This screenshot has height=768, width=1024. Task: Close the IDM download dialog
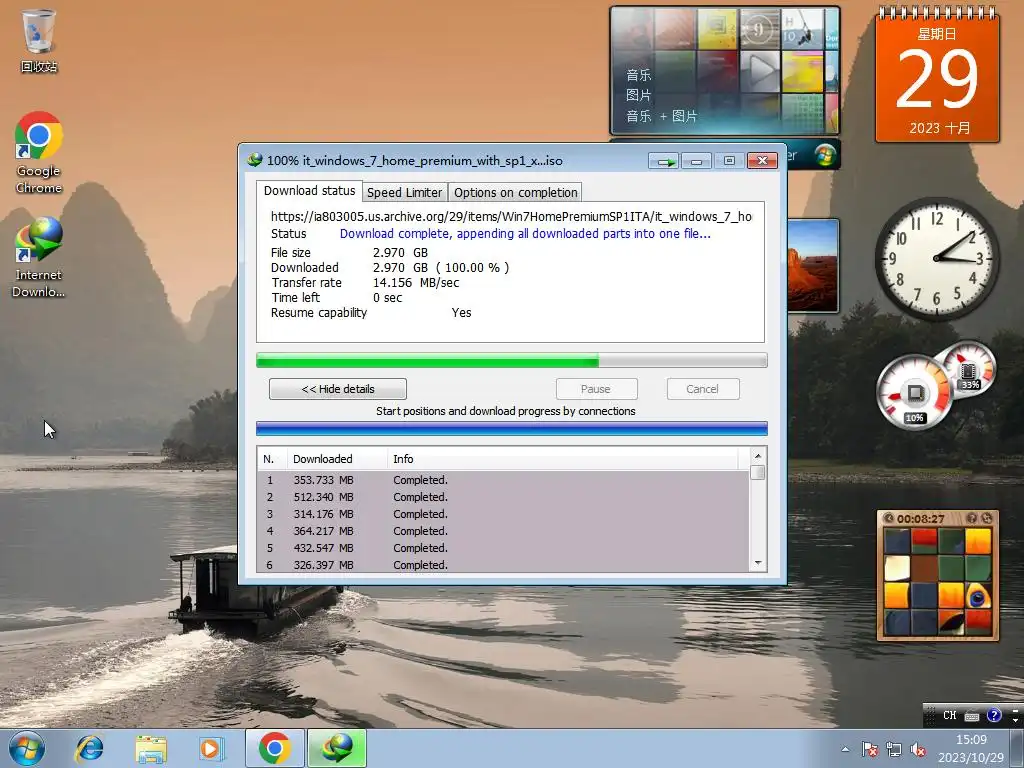[762, 161]
